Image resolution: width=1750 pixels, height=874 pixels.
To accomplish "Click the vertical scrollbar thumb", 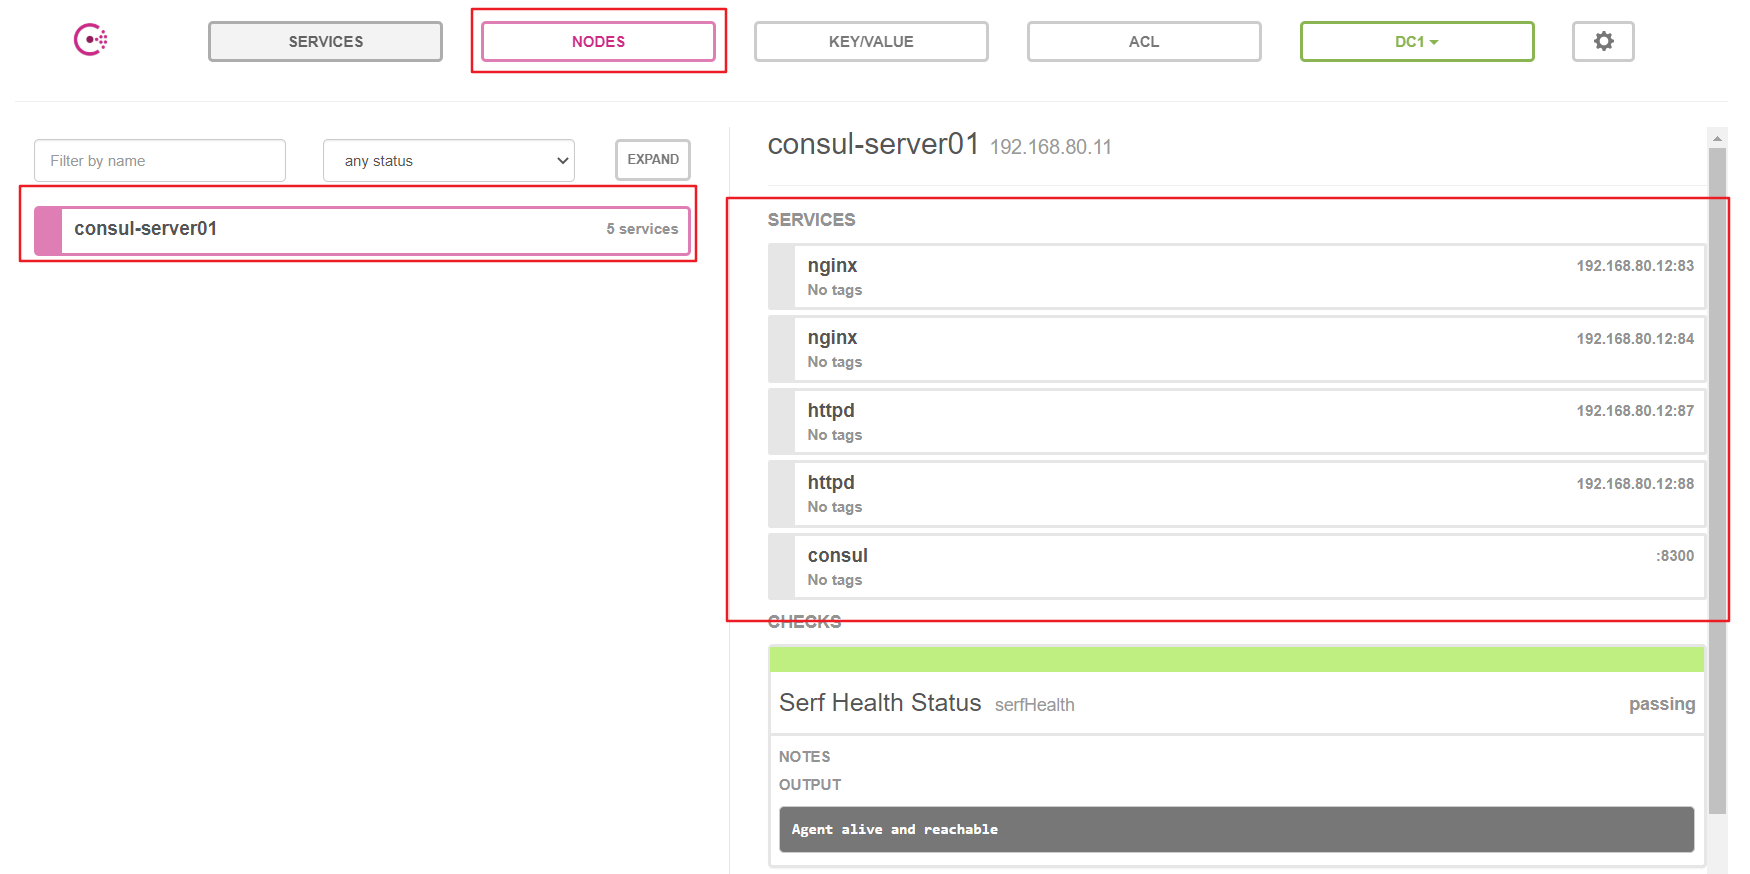I will [1718, 480].
